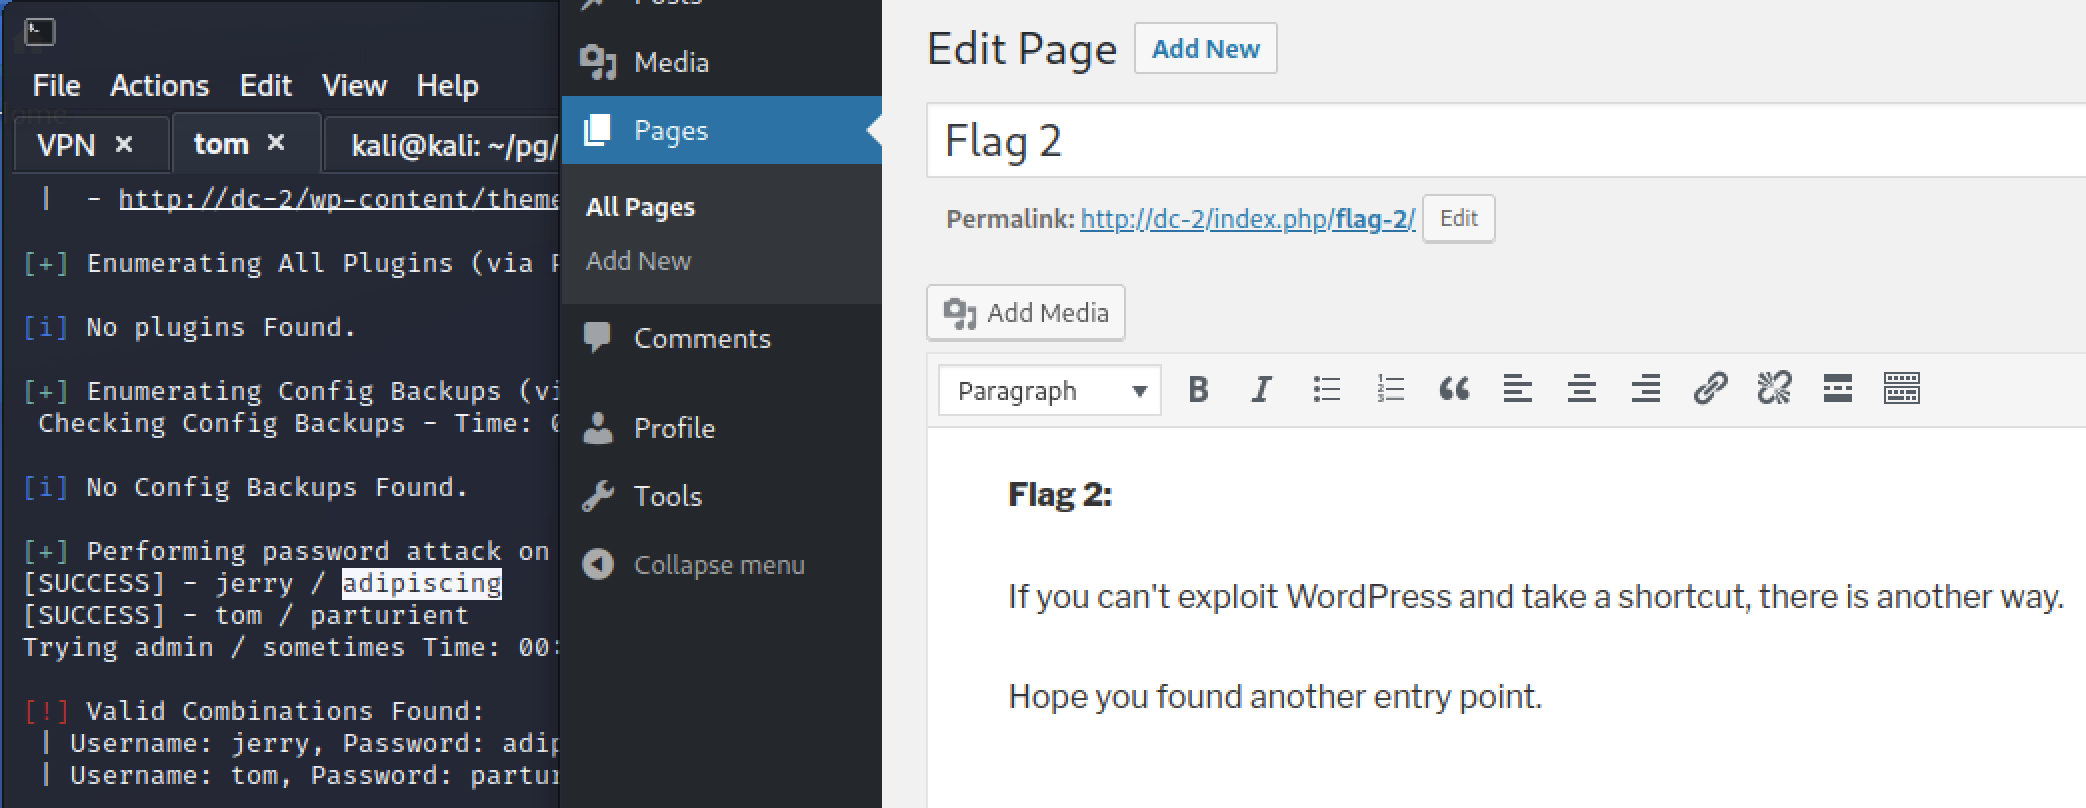Align text left
This screenshot has width=2086, height=808.
coord(1518,389)
